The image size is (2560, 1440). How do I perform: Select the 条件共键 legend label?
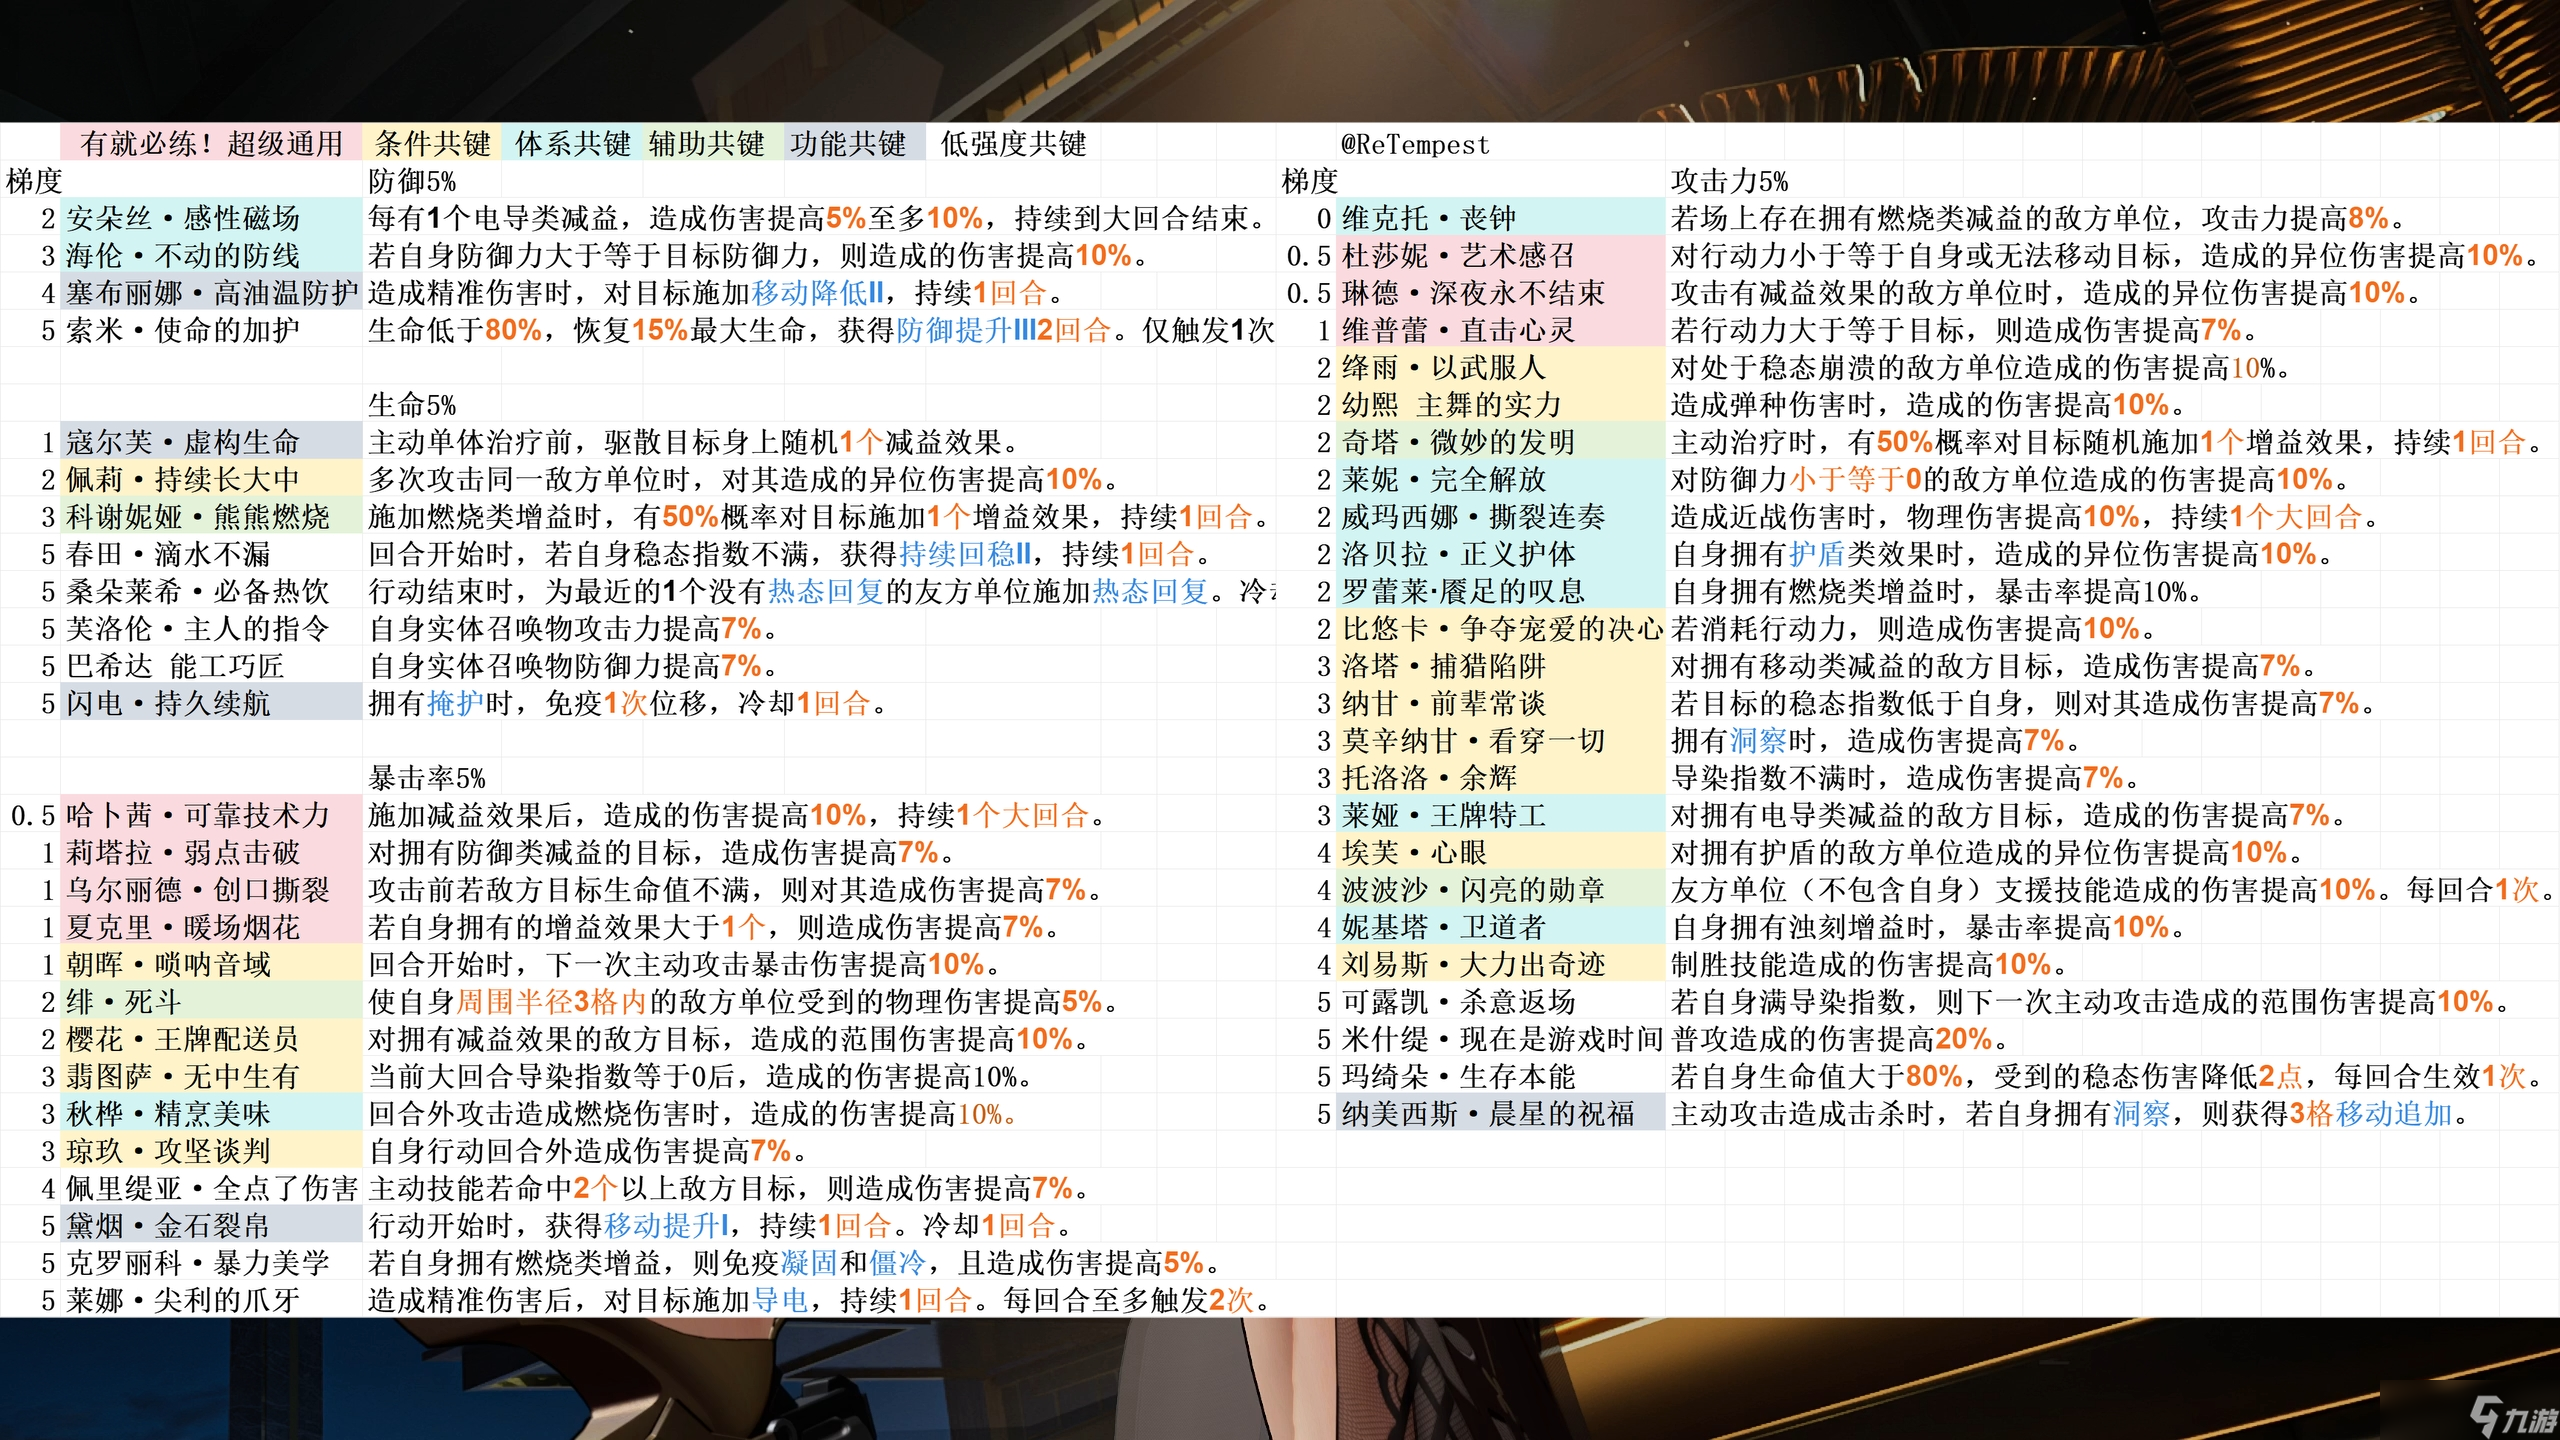(x=432, y=143)
